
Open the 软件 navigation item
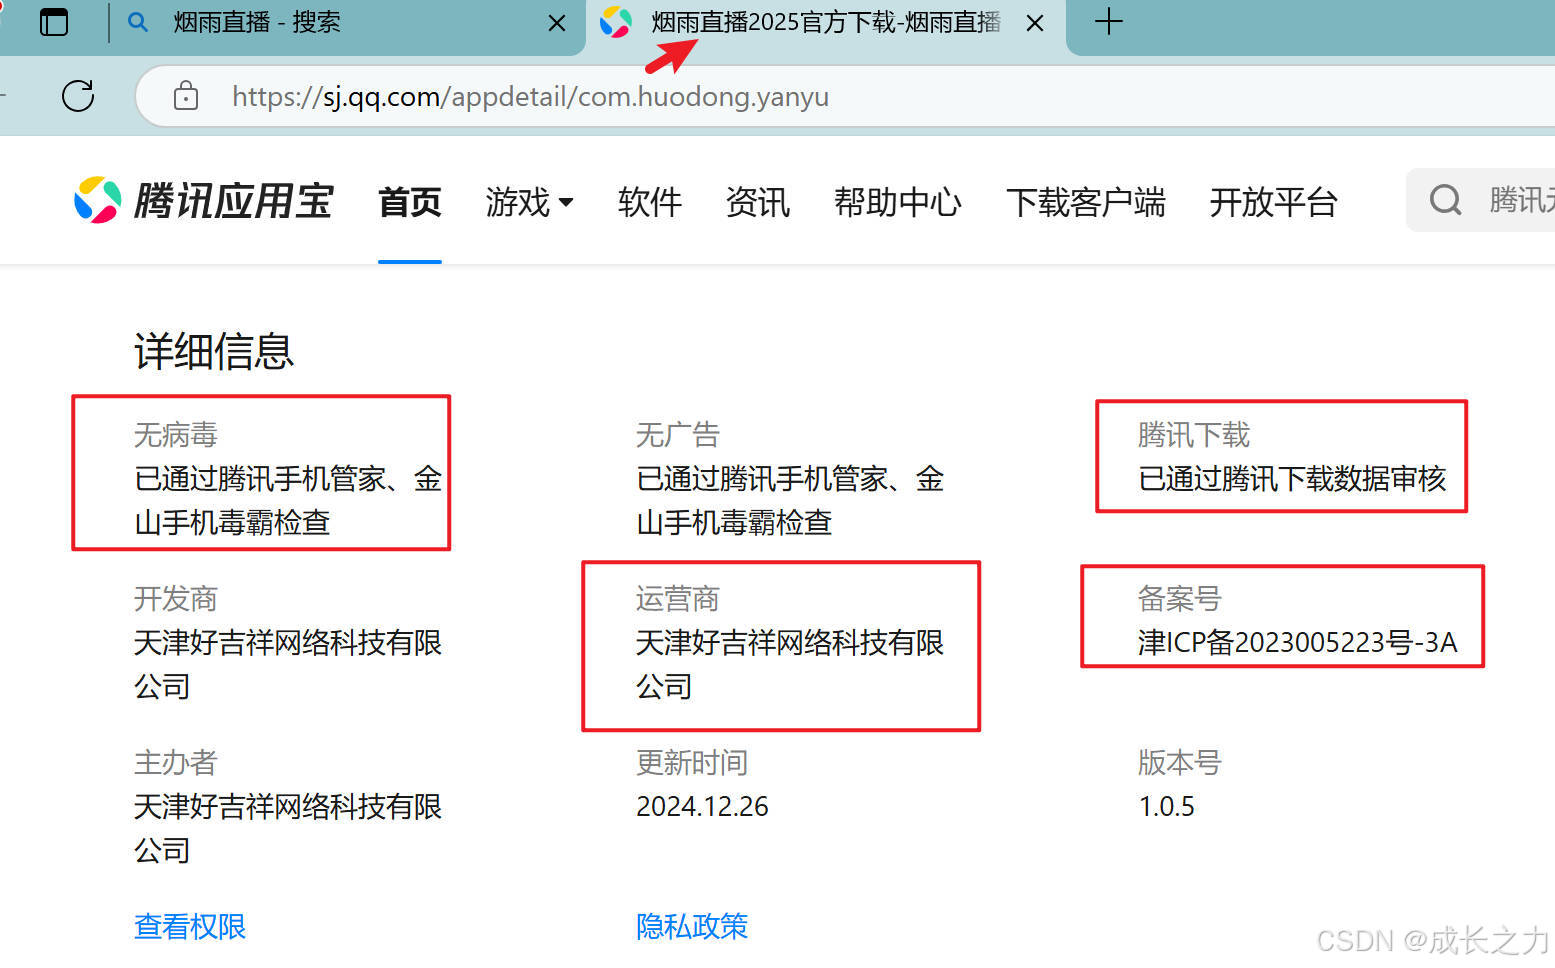tap(650, 202)
